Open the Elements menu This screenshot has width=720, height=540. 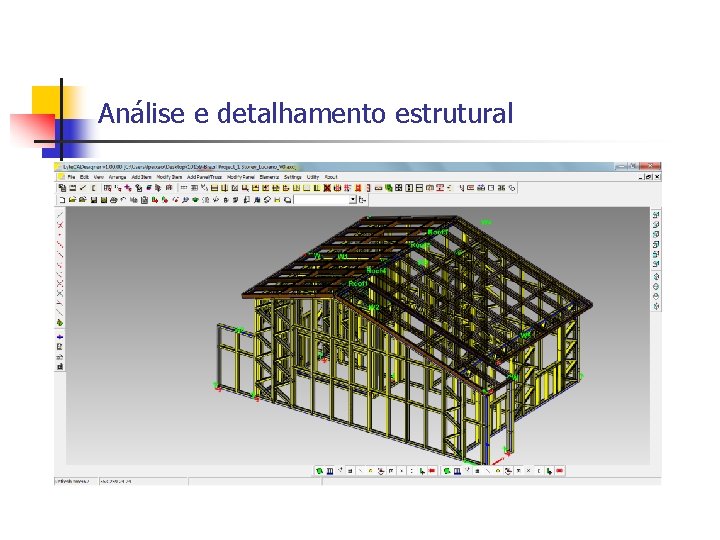(269, 177)
